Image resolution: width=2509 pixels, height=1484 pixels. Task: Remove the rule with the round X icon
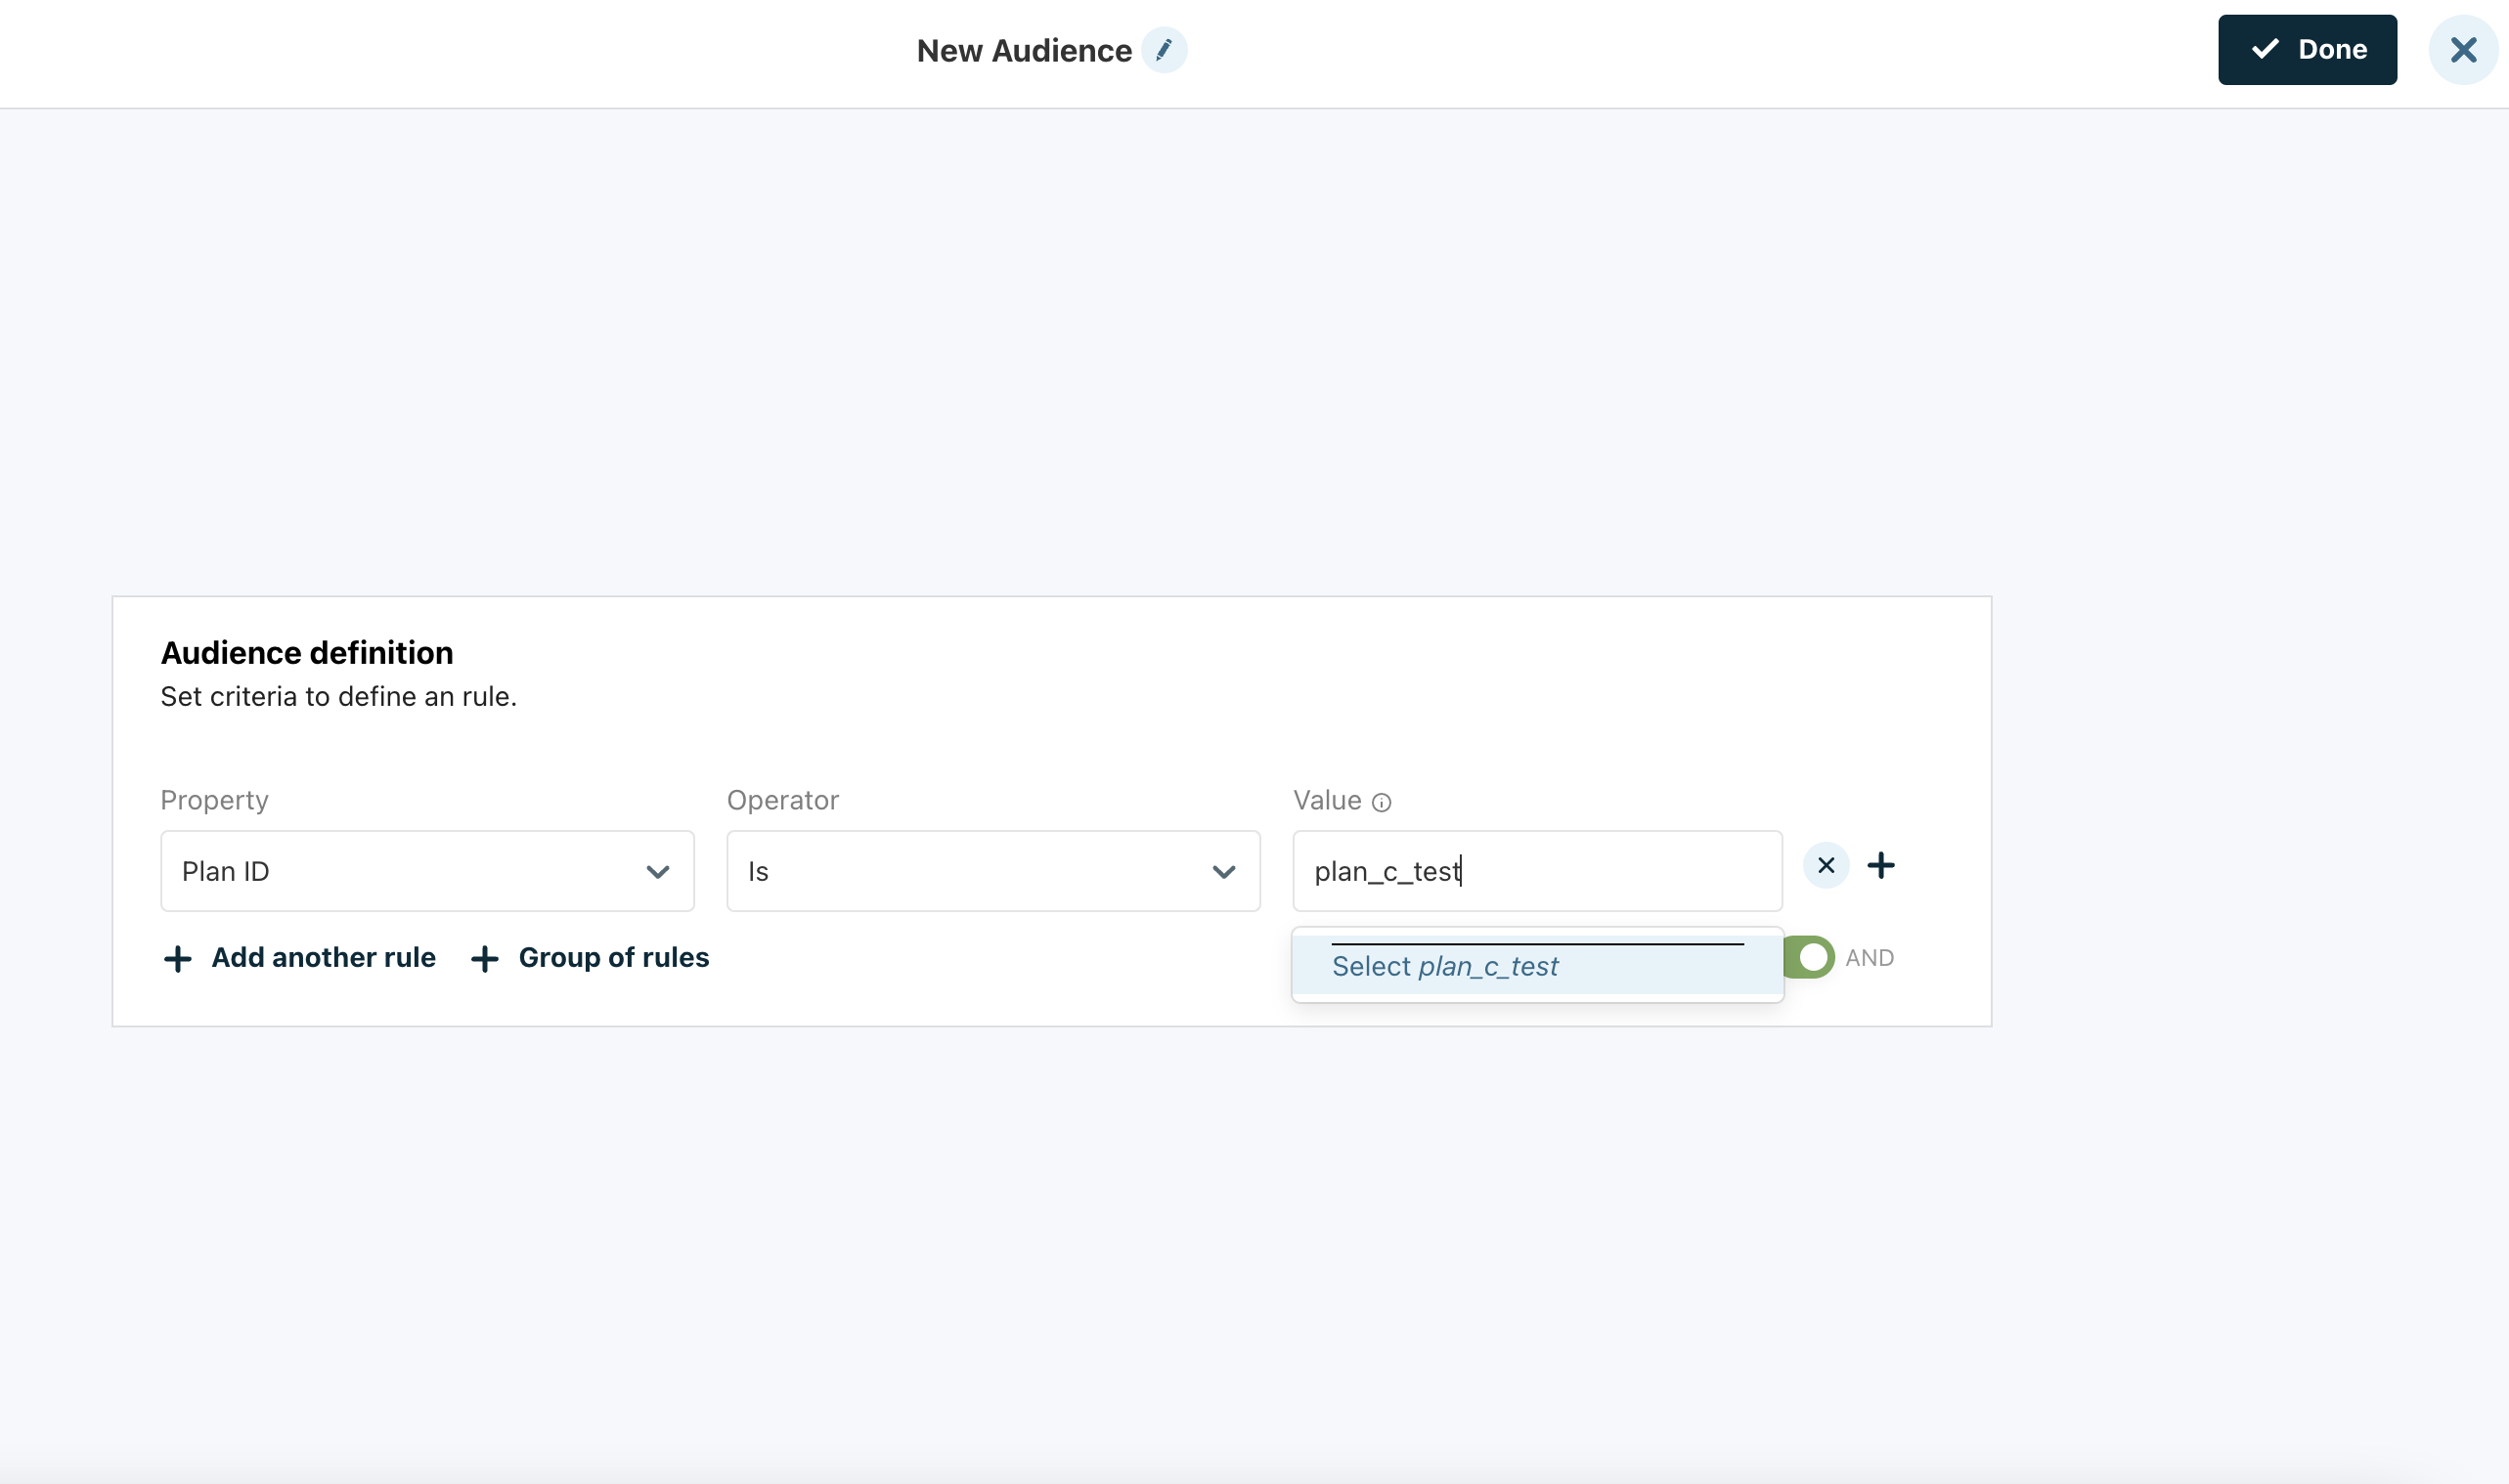(x=1825, y=865)
